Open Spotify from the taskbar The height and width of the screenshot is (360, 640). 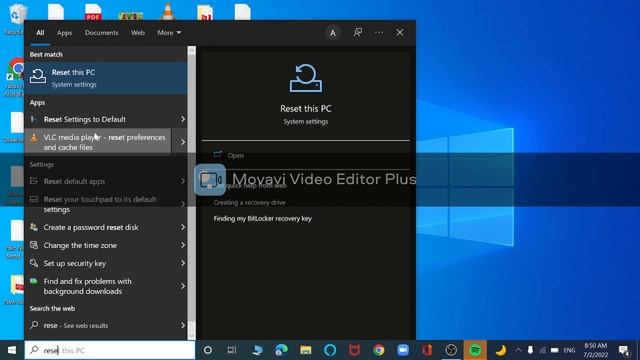coord(475,350)
